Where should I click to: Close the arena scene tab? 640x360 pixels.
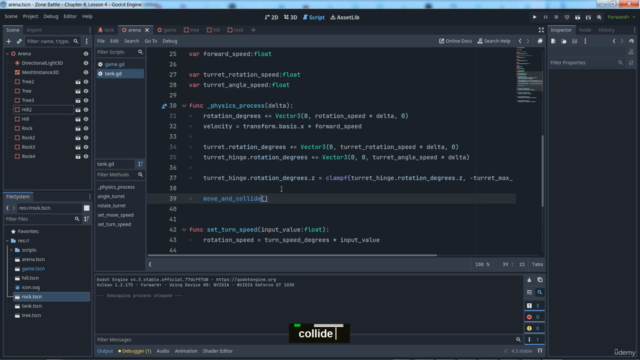(147, 30)
